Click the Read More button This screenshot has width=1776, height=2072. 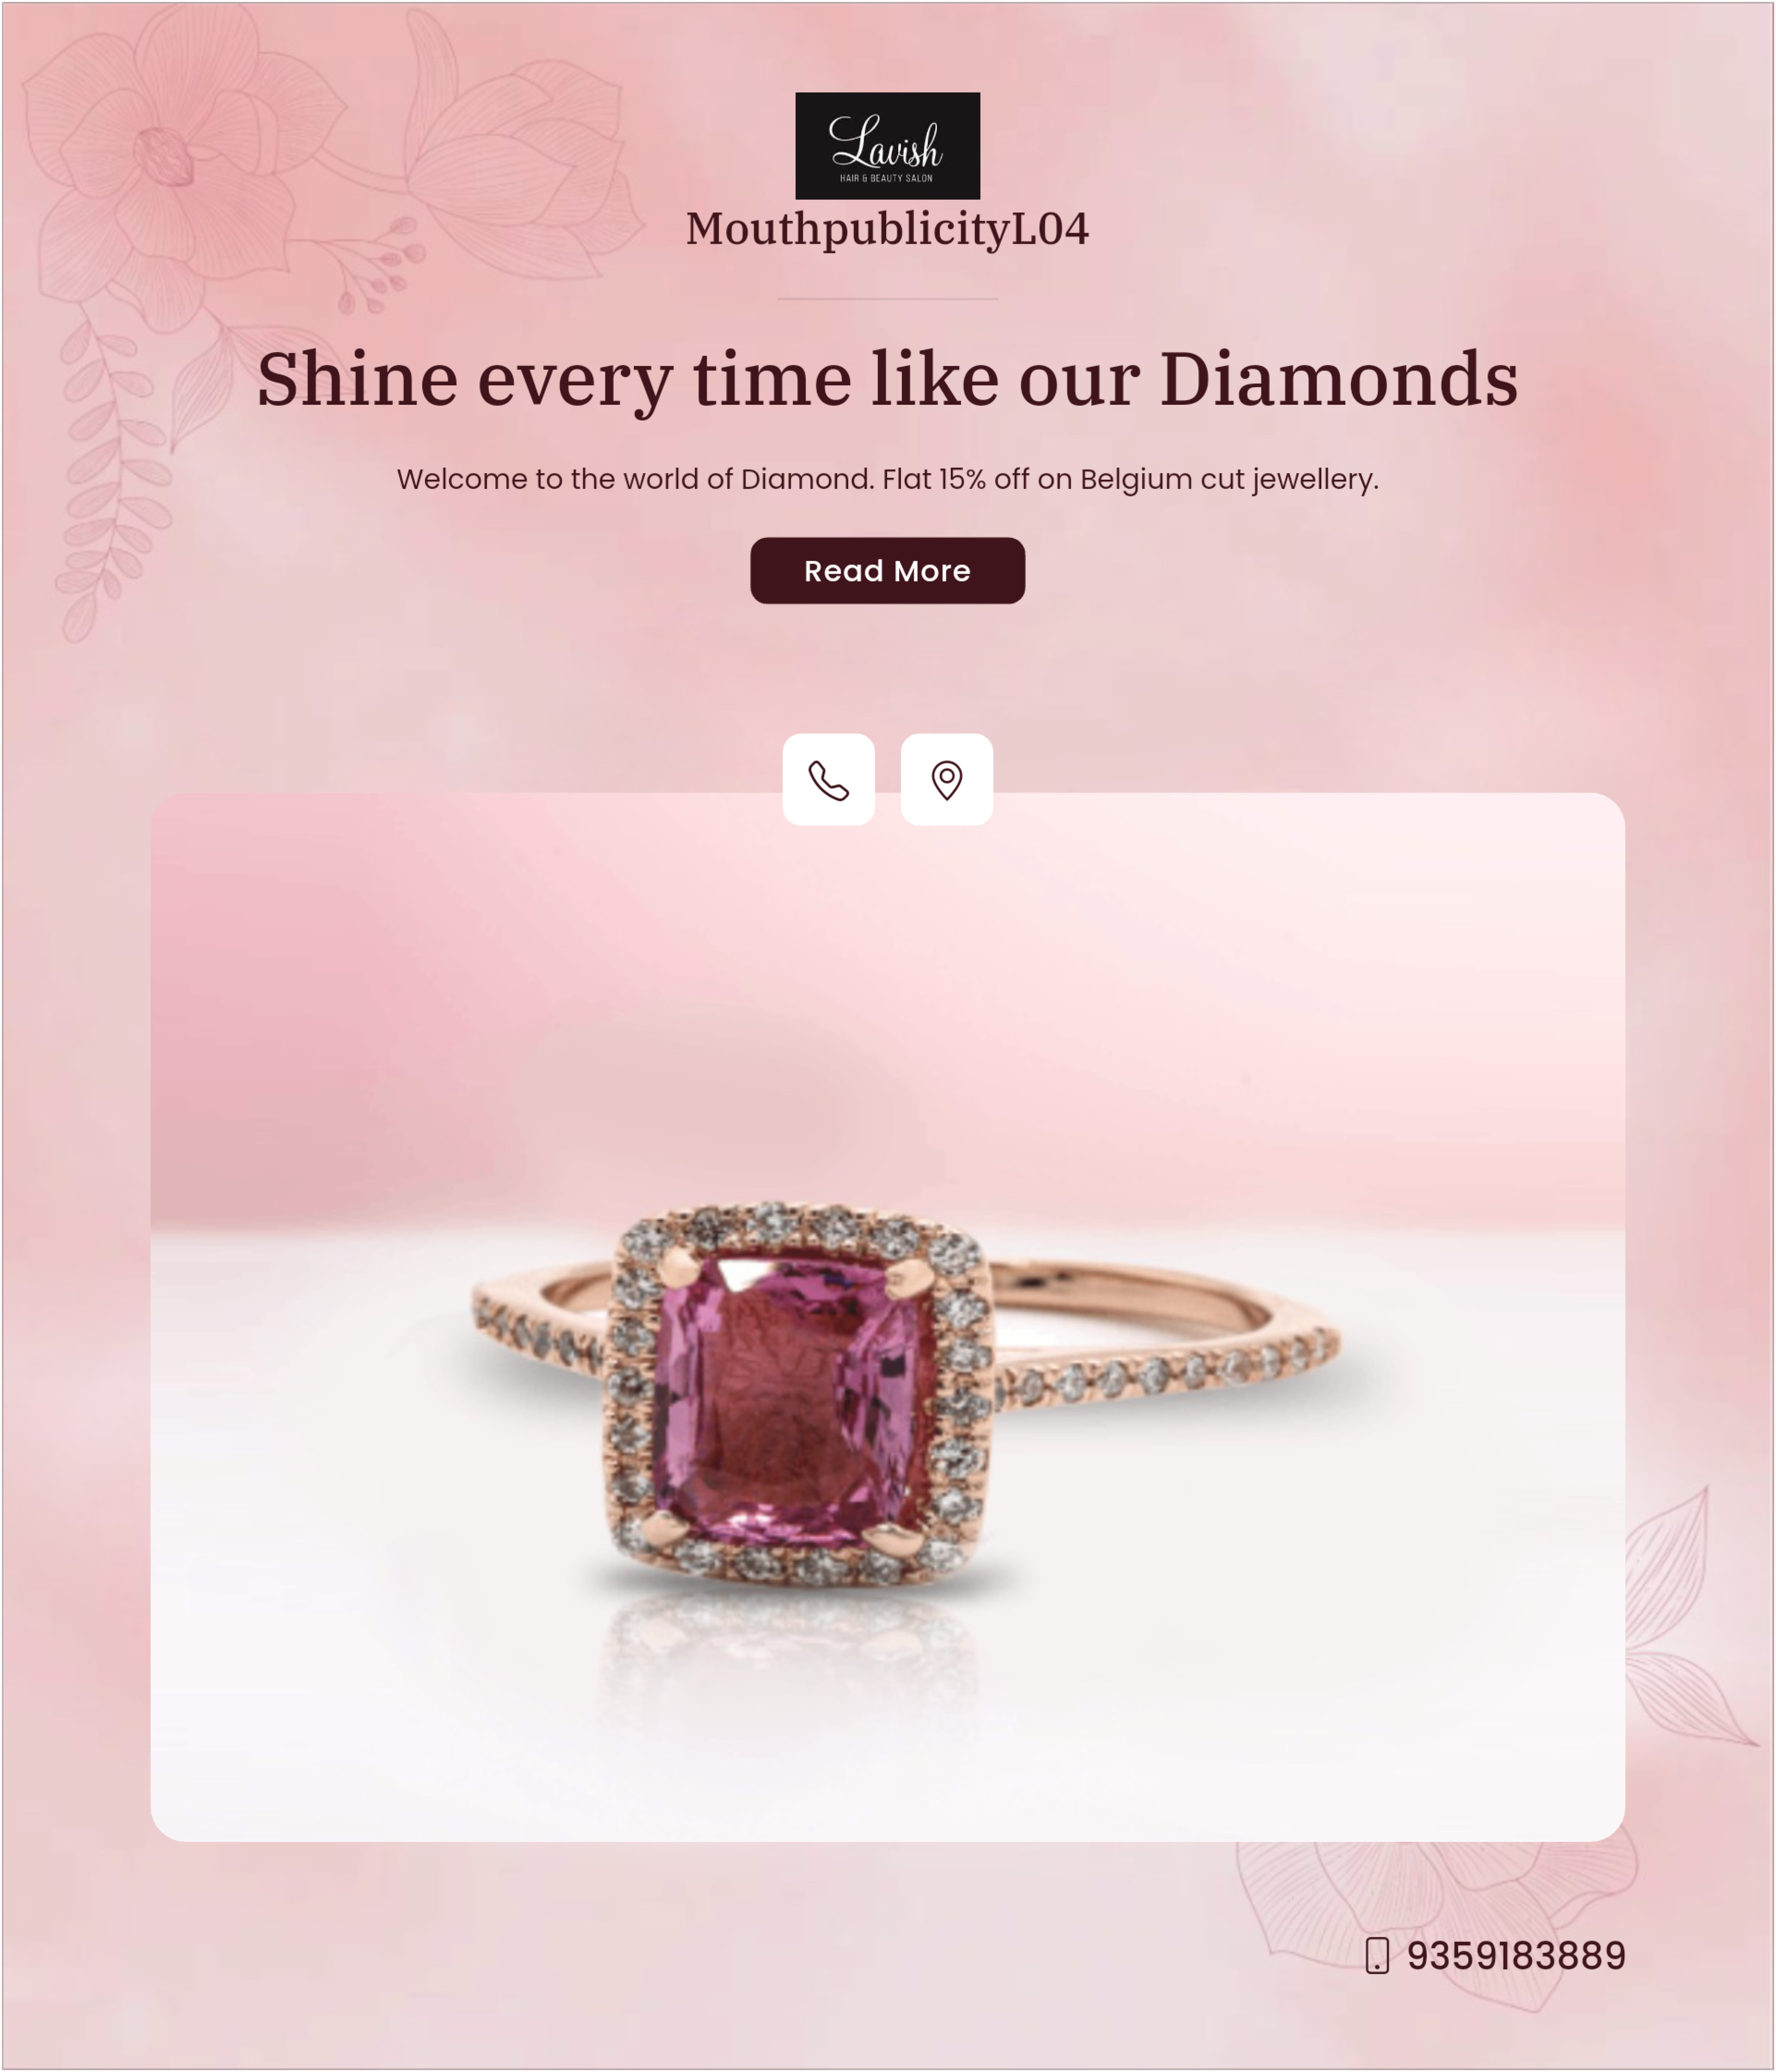coord(887,570)
